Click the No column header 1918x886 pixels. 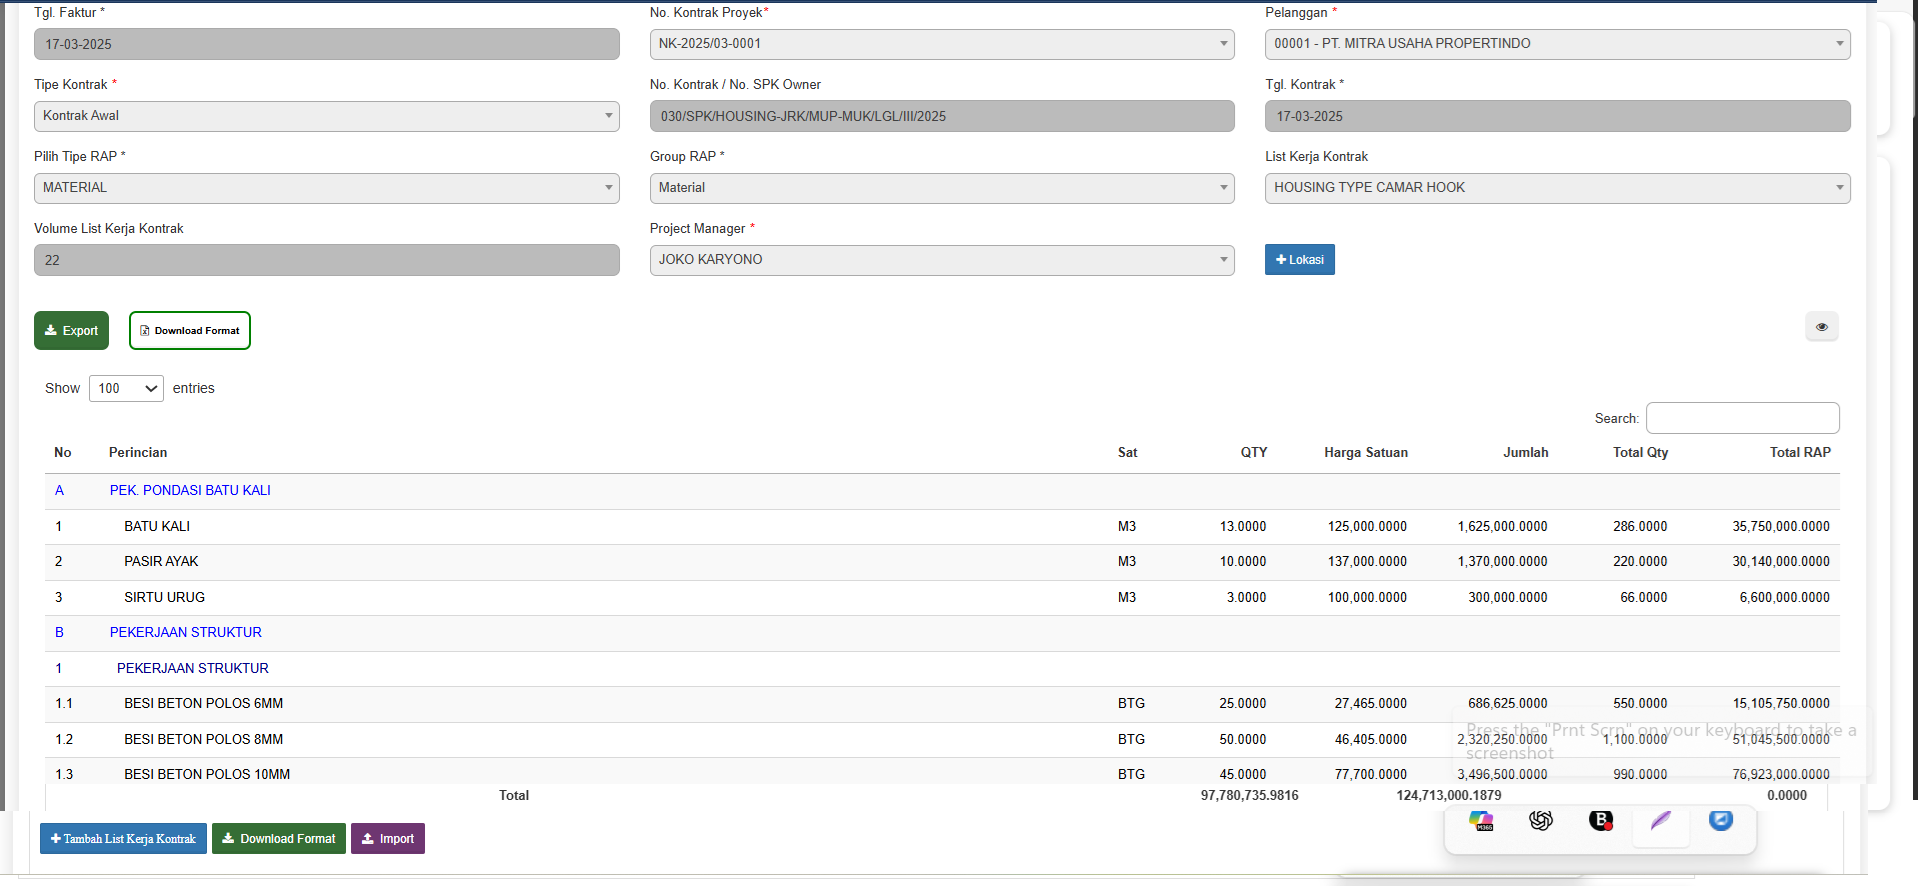(63, 453)
